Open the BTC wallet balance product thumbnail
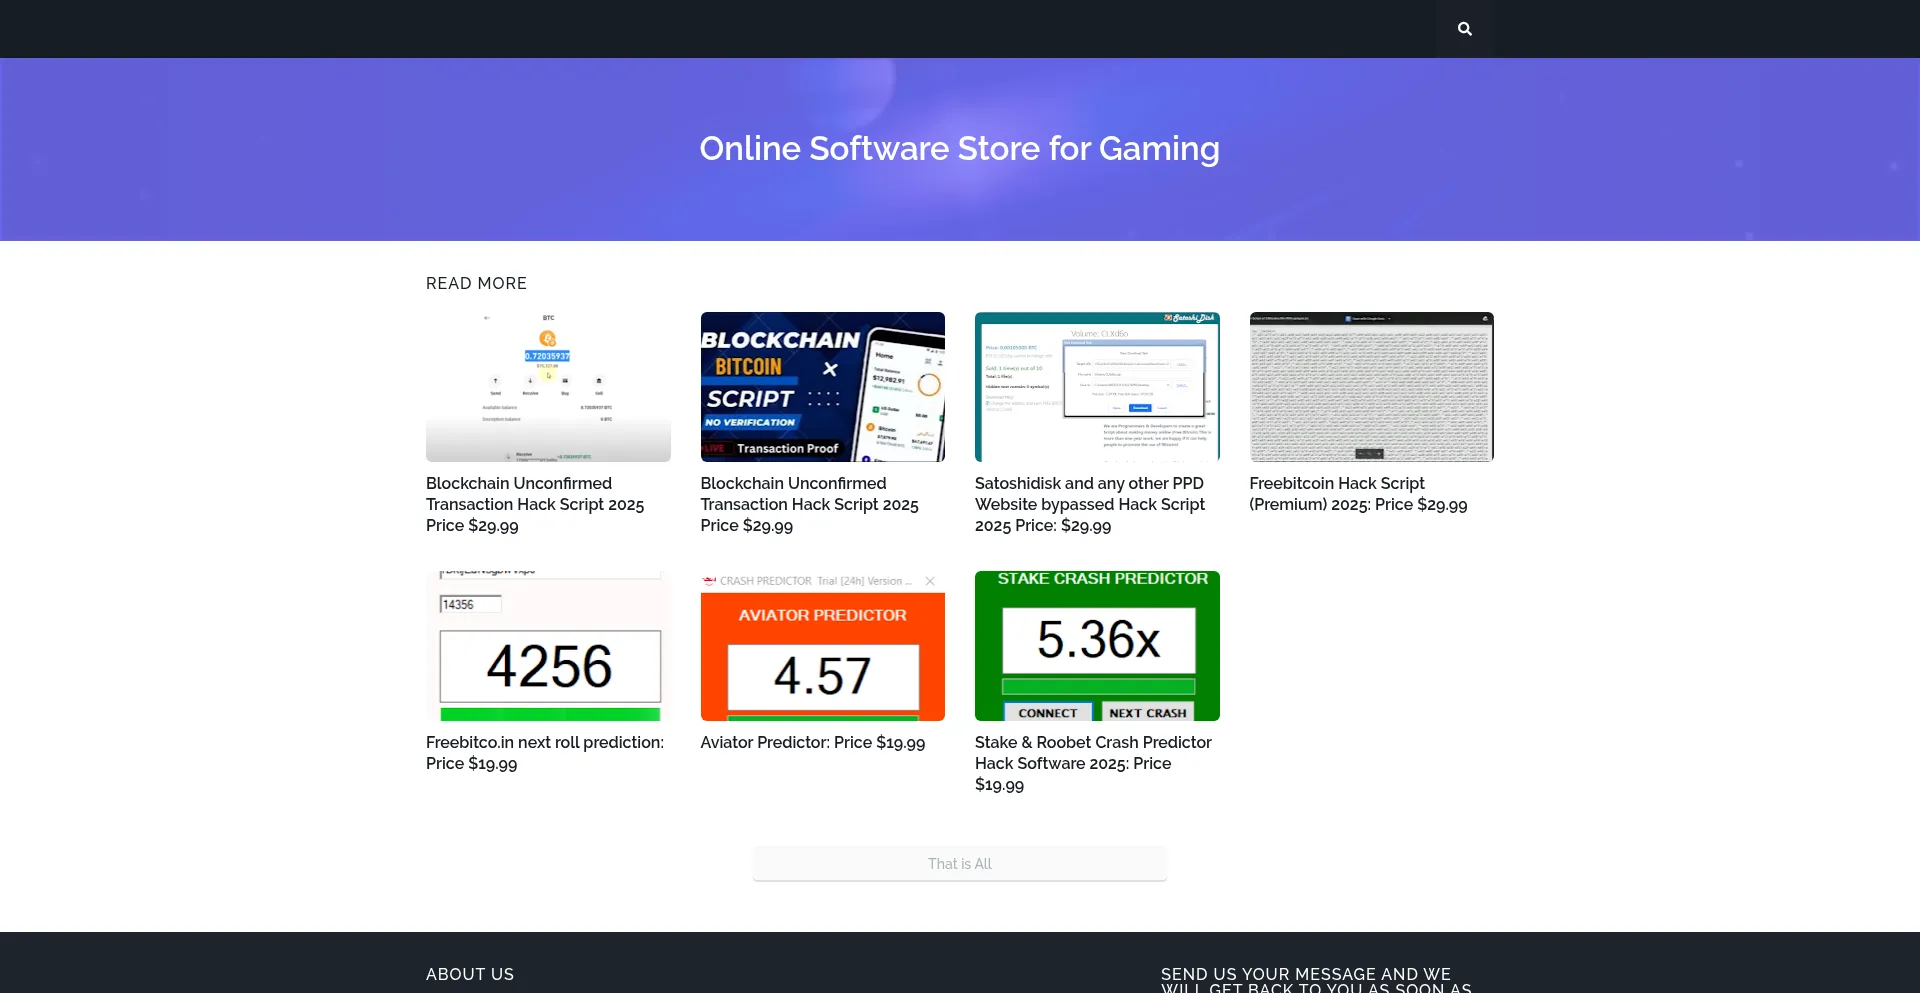 click(x=548, y=387)
